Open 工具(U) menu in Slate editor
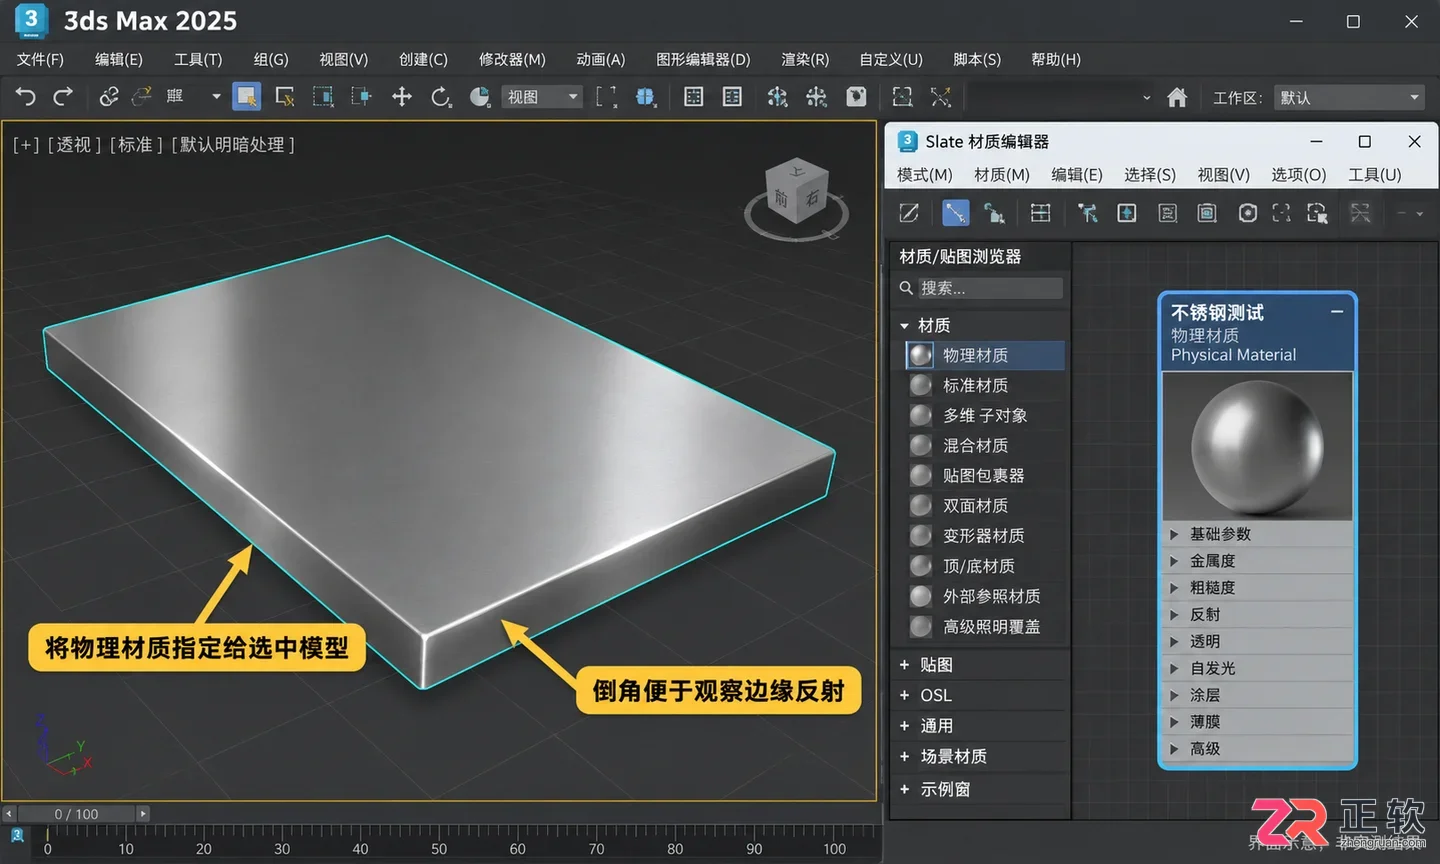 coord(1375,175)
